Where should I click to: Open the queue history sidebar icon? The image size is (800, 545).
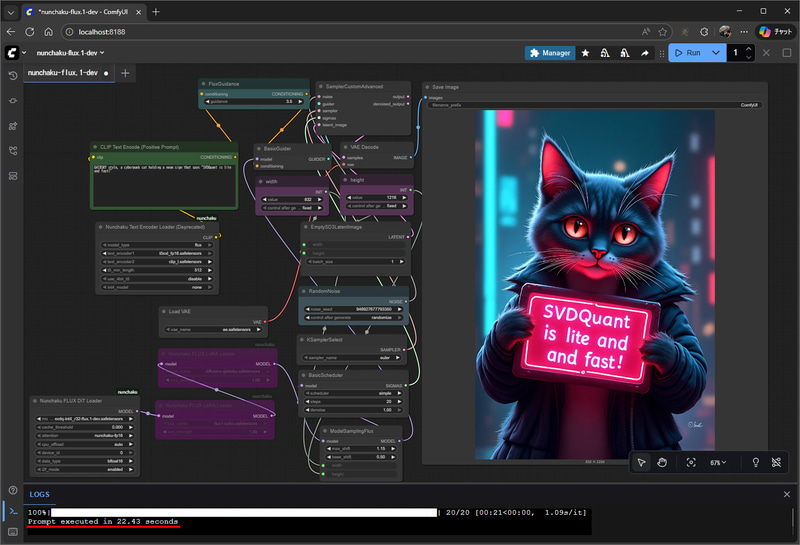tap(12, 75)
